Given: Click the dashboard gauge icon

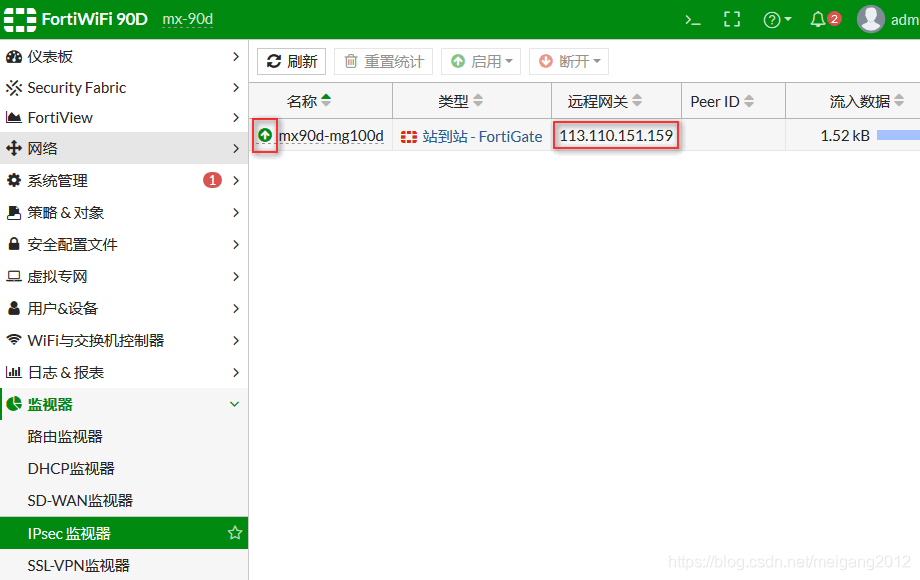Looking at the screenshot, I should click(x=13, y=56).
